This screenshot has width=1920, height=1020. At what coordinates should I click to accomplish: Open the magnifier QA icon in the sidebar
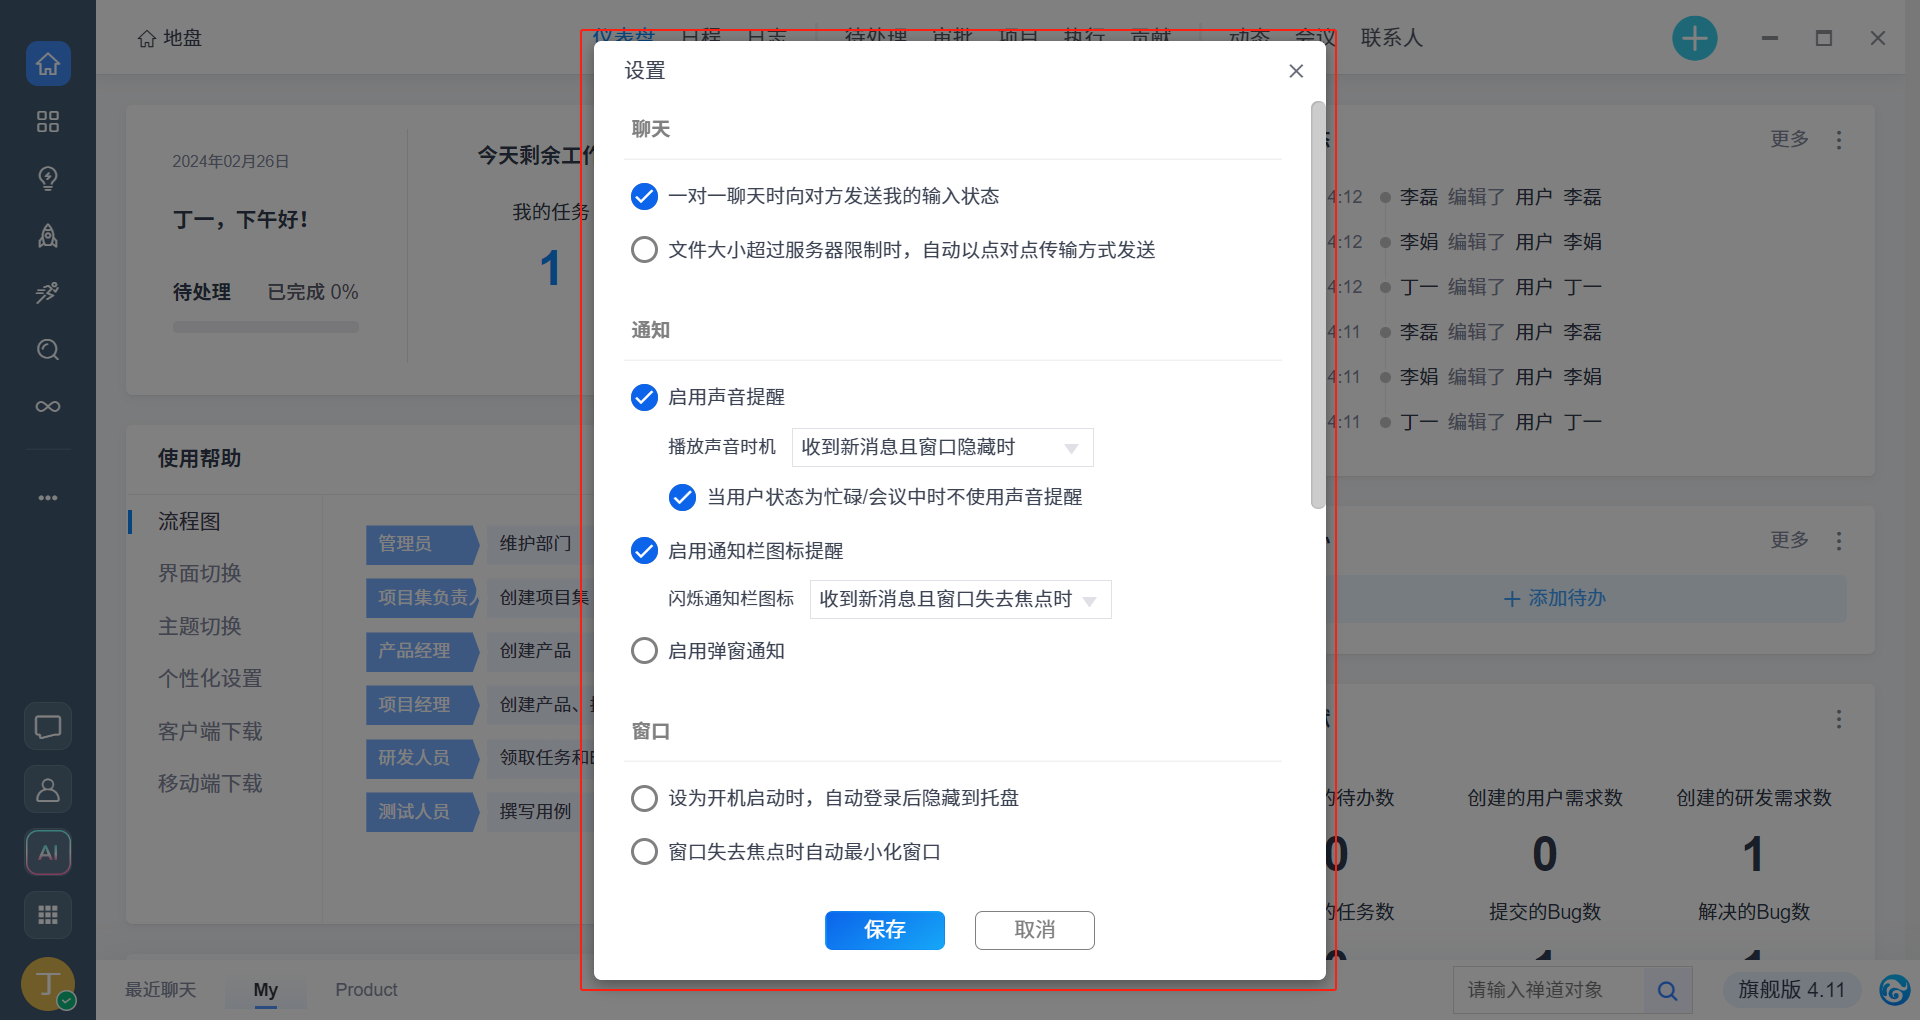click(48, 349)
